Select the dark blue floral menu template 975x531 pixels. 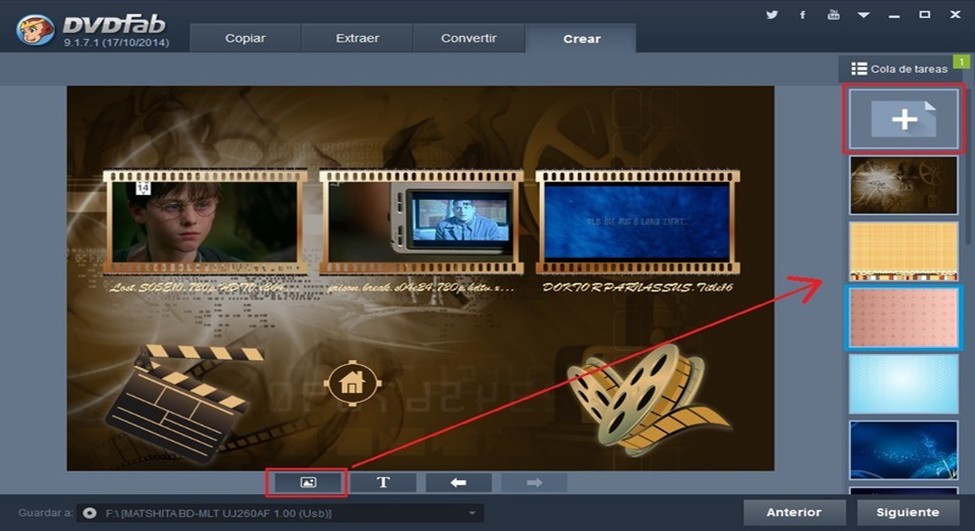coord(903,450)
